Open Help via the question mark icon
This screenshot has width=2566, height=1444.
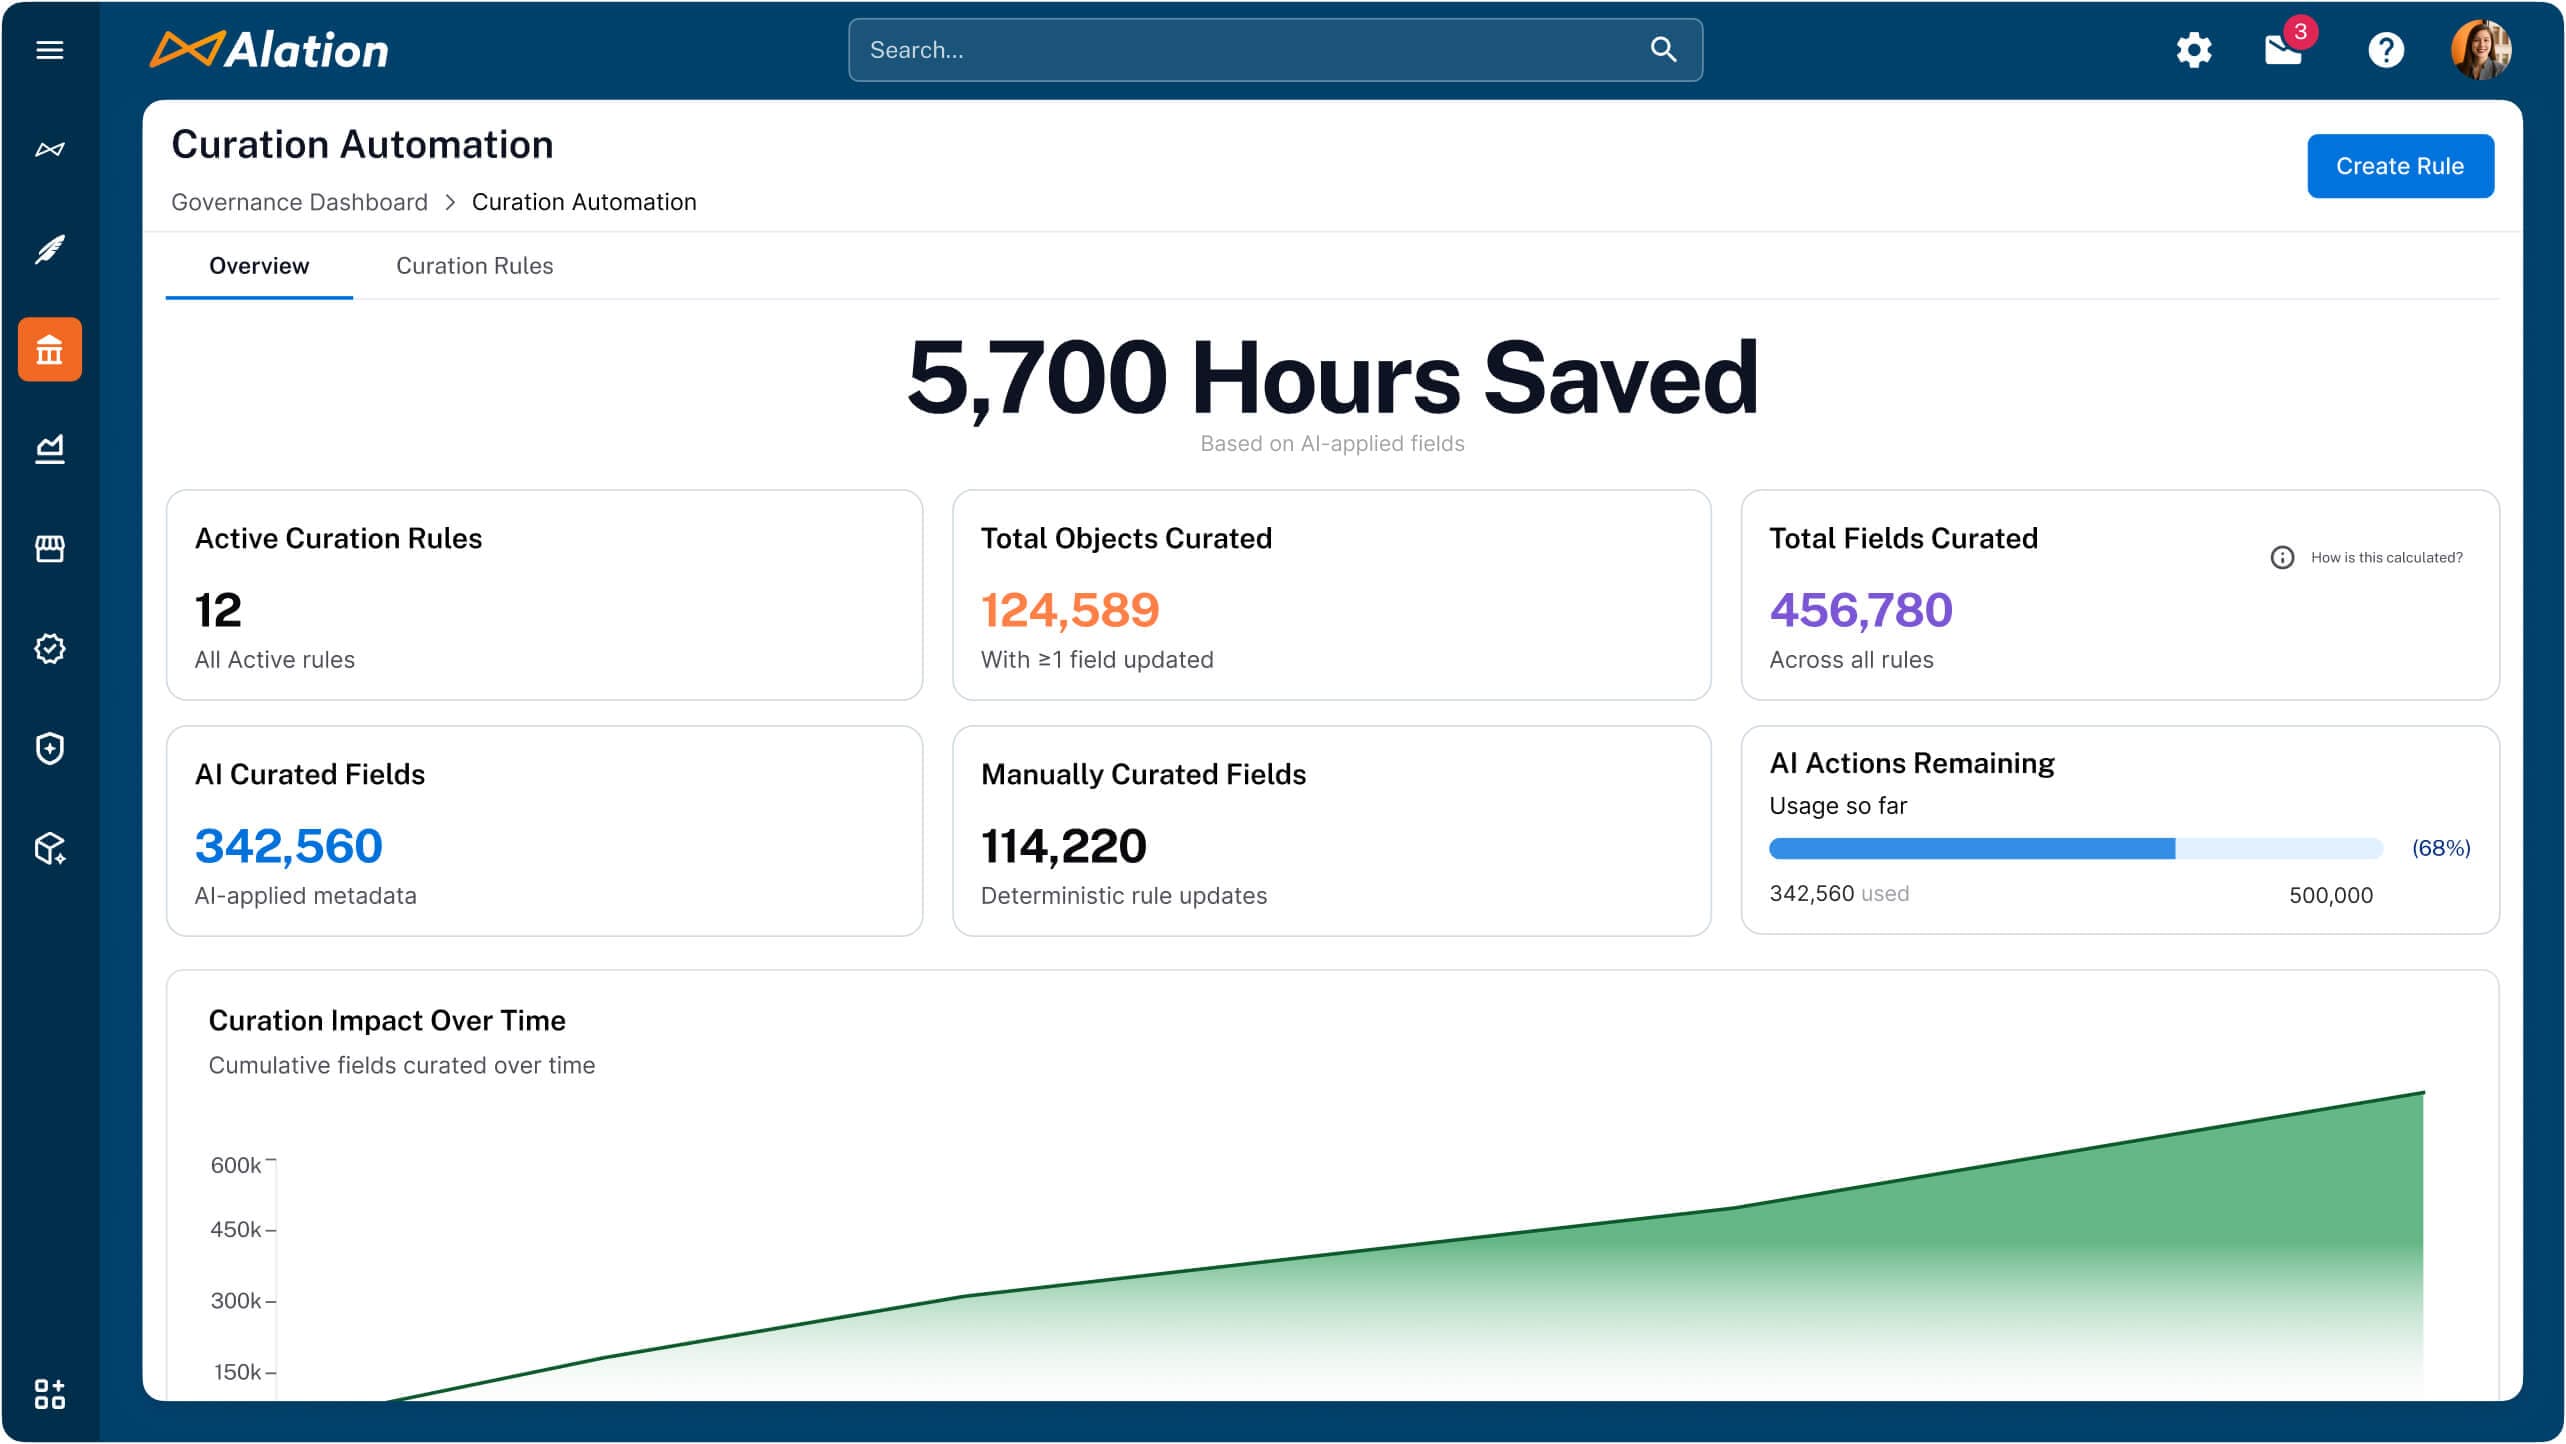(2386, 49)
